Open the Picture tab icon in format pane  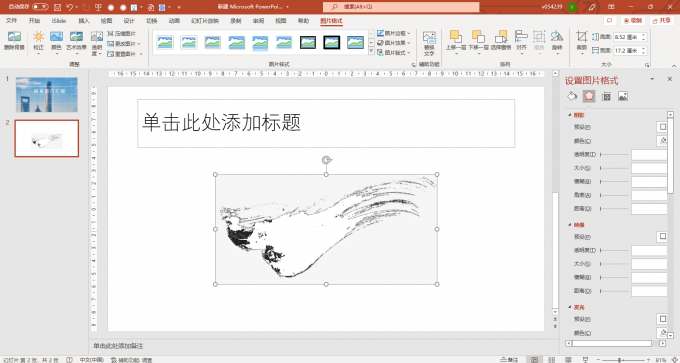pyautogui.click(x=623, y=96)
